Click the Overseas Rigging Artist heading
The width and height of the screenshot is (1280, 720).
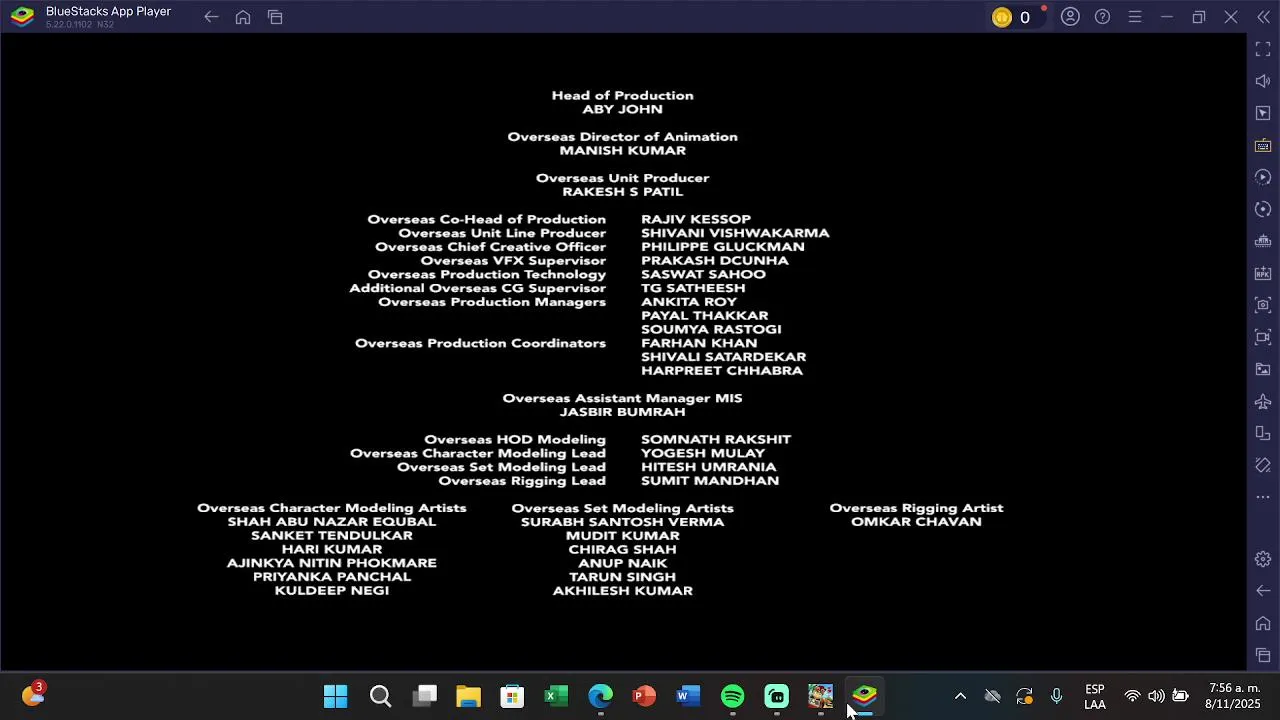[916, 508]
